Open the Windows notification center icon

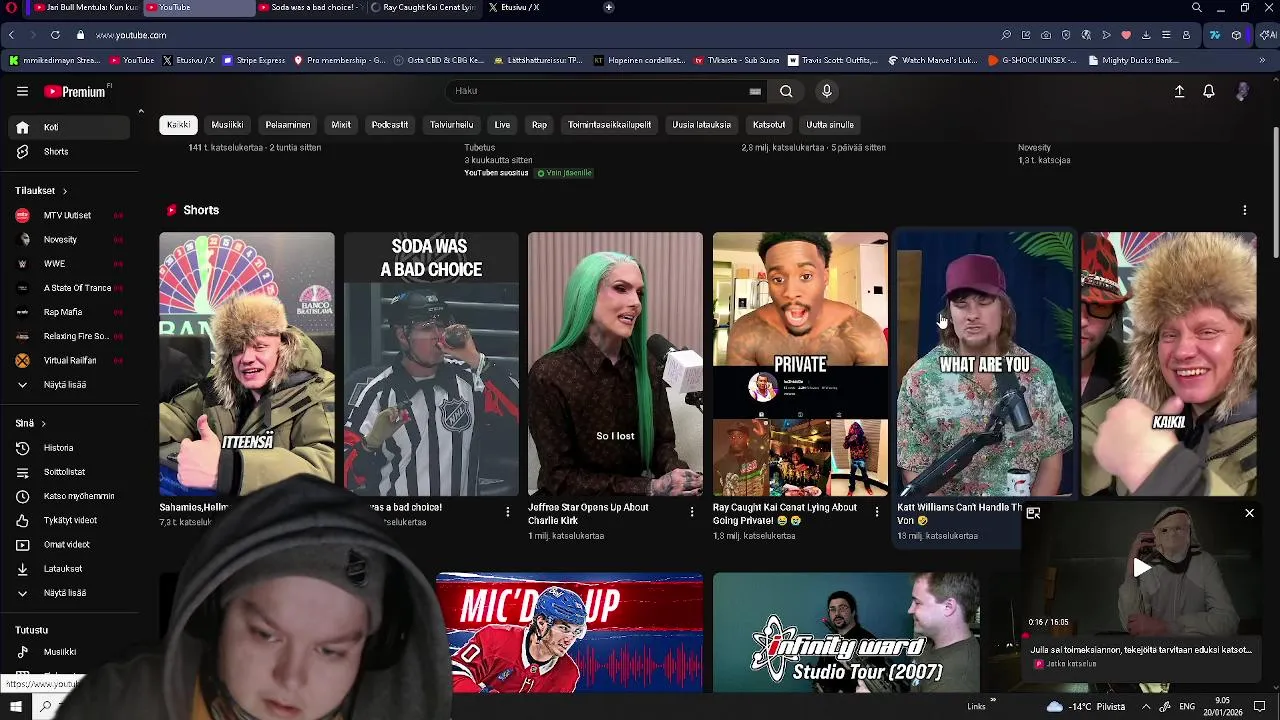(x=1260, y=706)
